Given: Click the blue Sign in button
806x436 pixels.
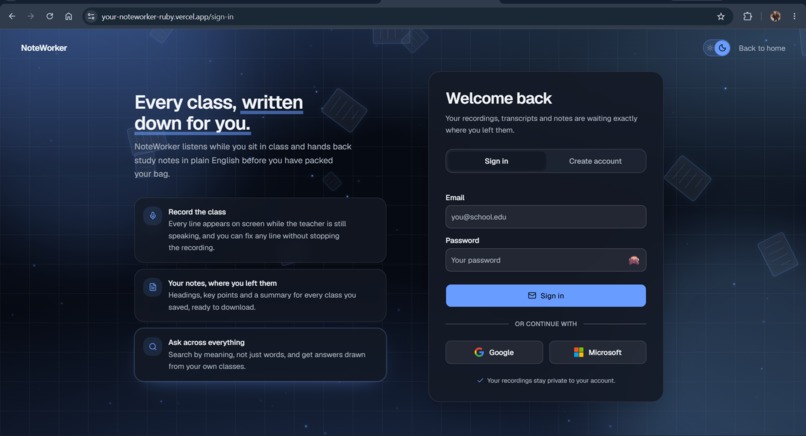Looking at the screenshot, I should pos(546,296).
